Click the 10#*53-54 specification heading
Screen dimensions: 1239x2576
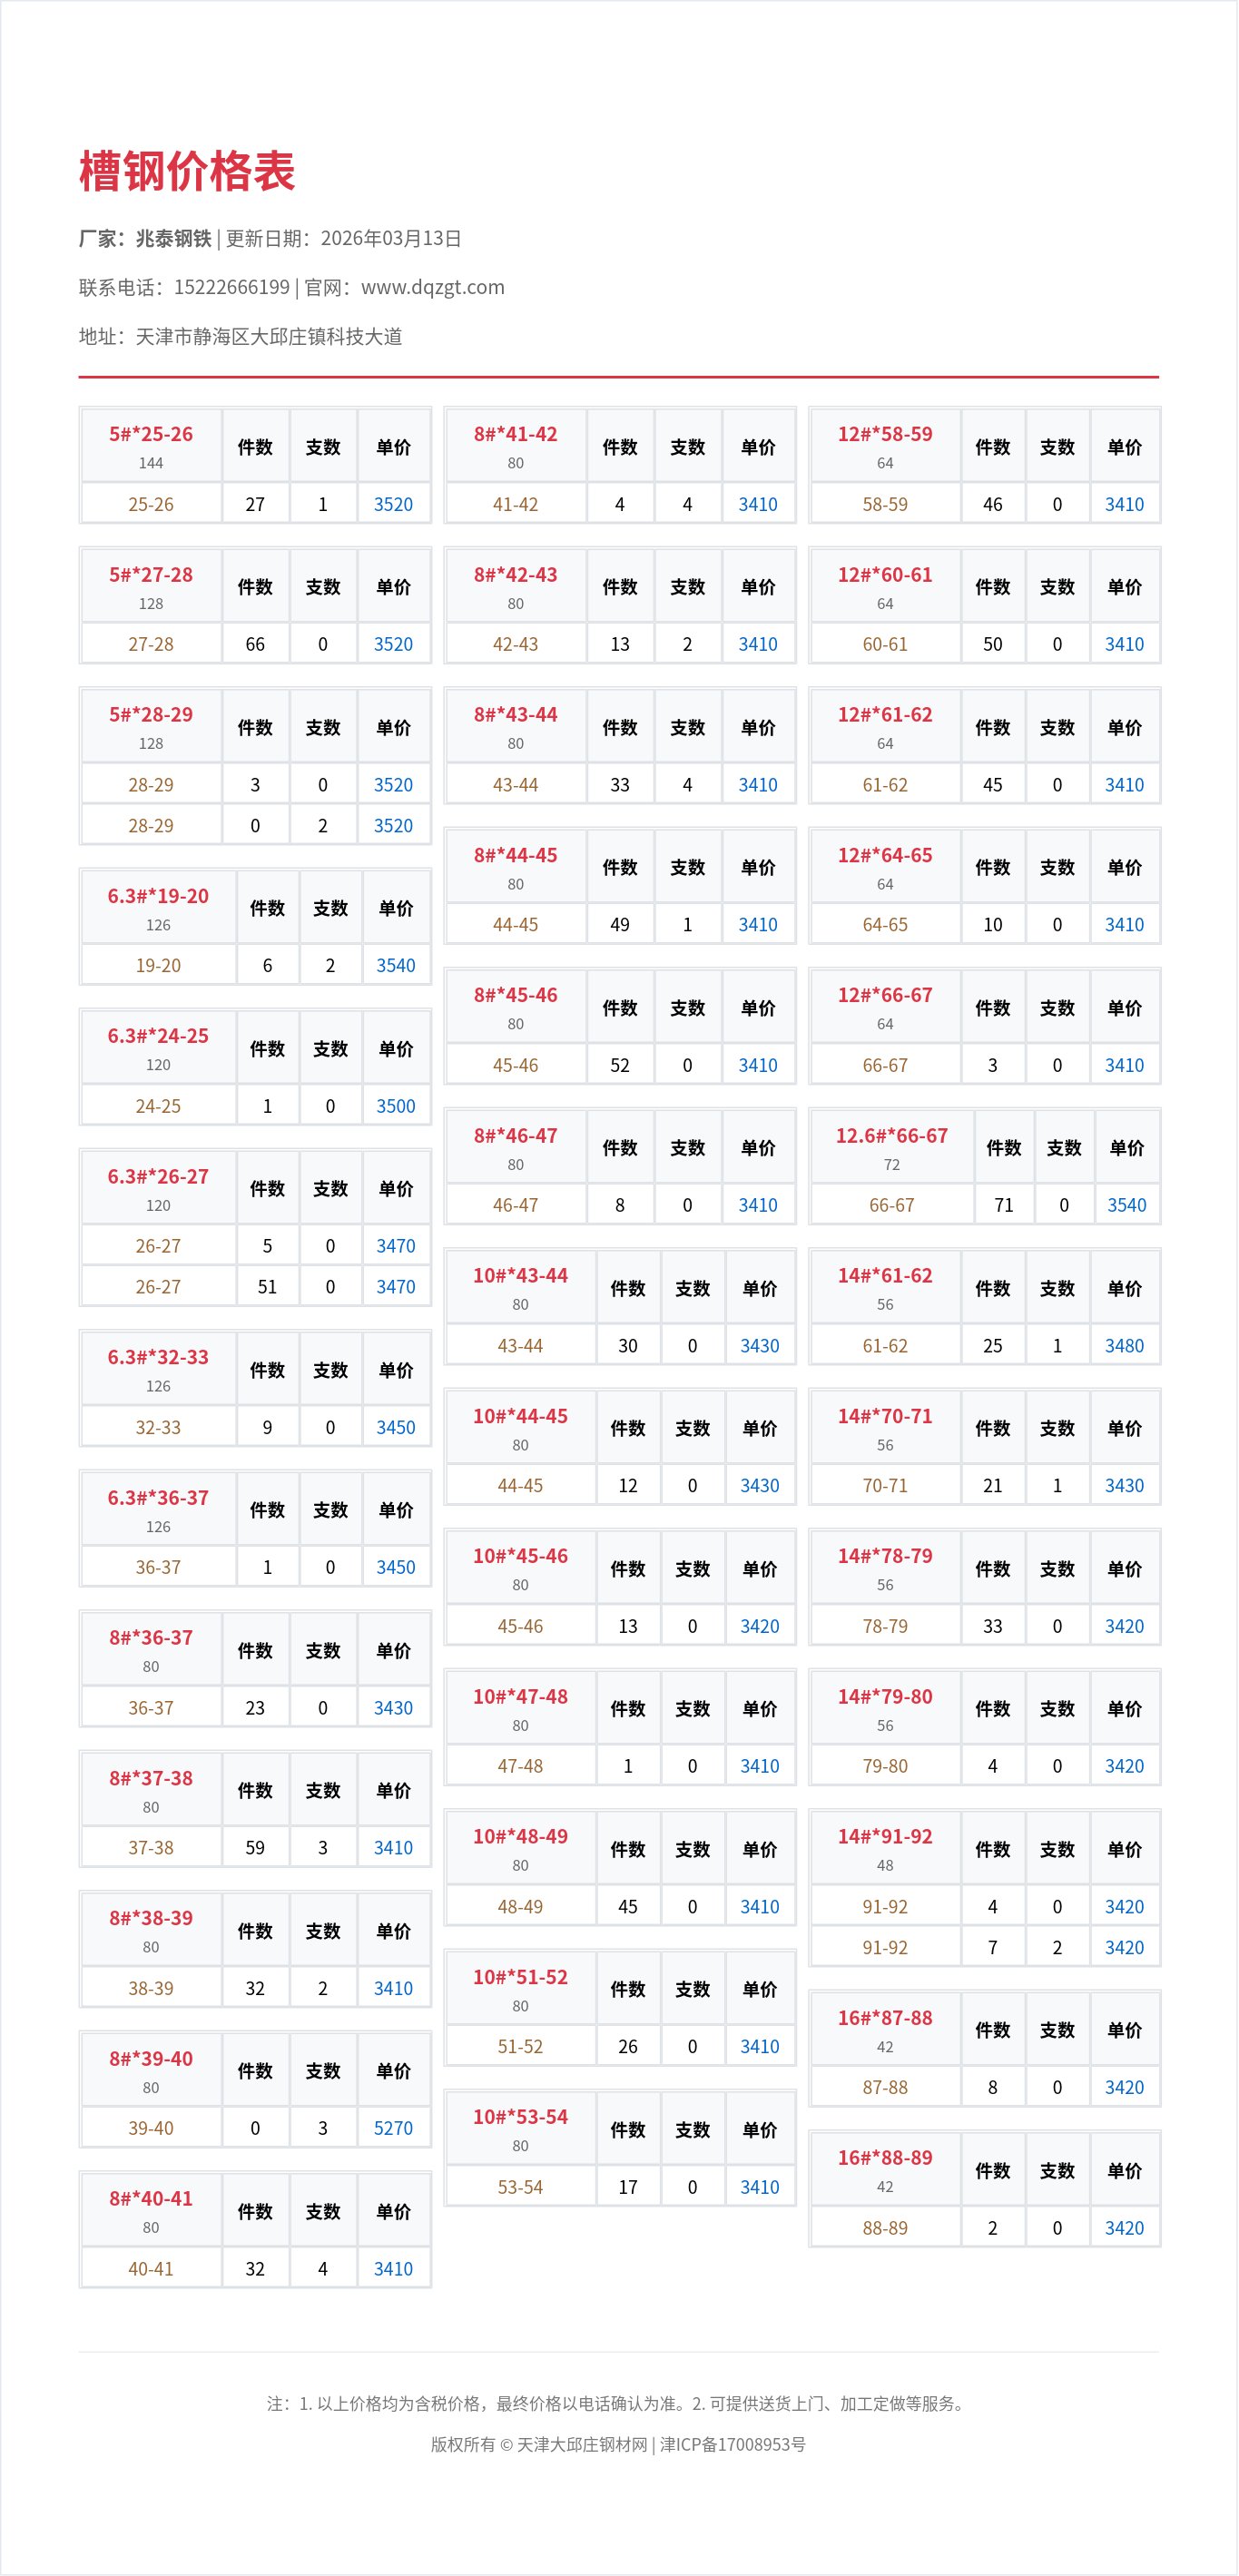pos(520,2117)
